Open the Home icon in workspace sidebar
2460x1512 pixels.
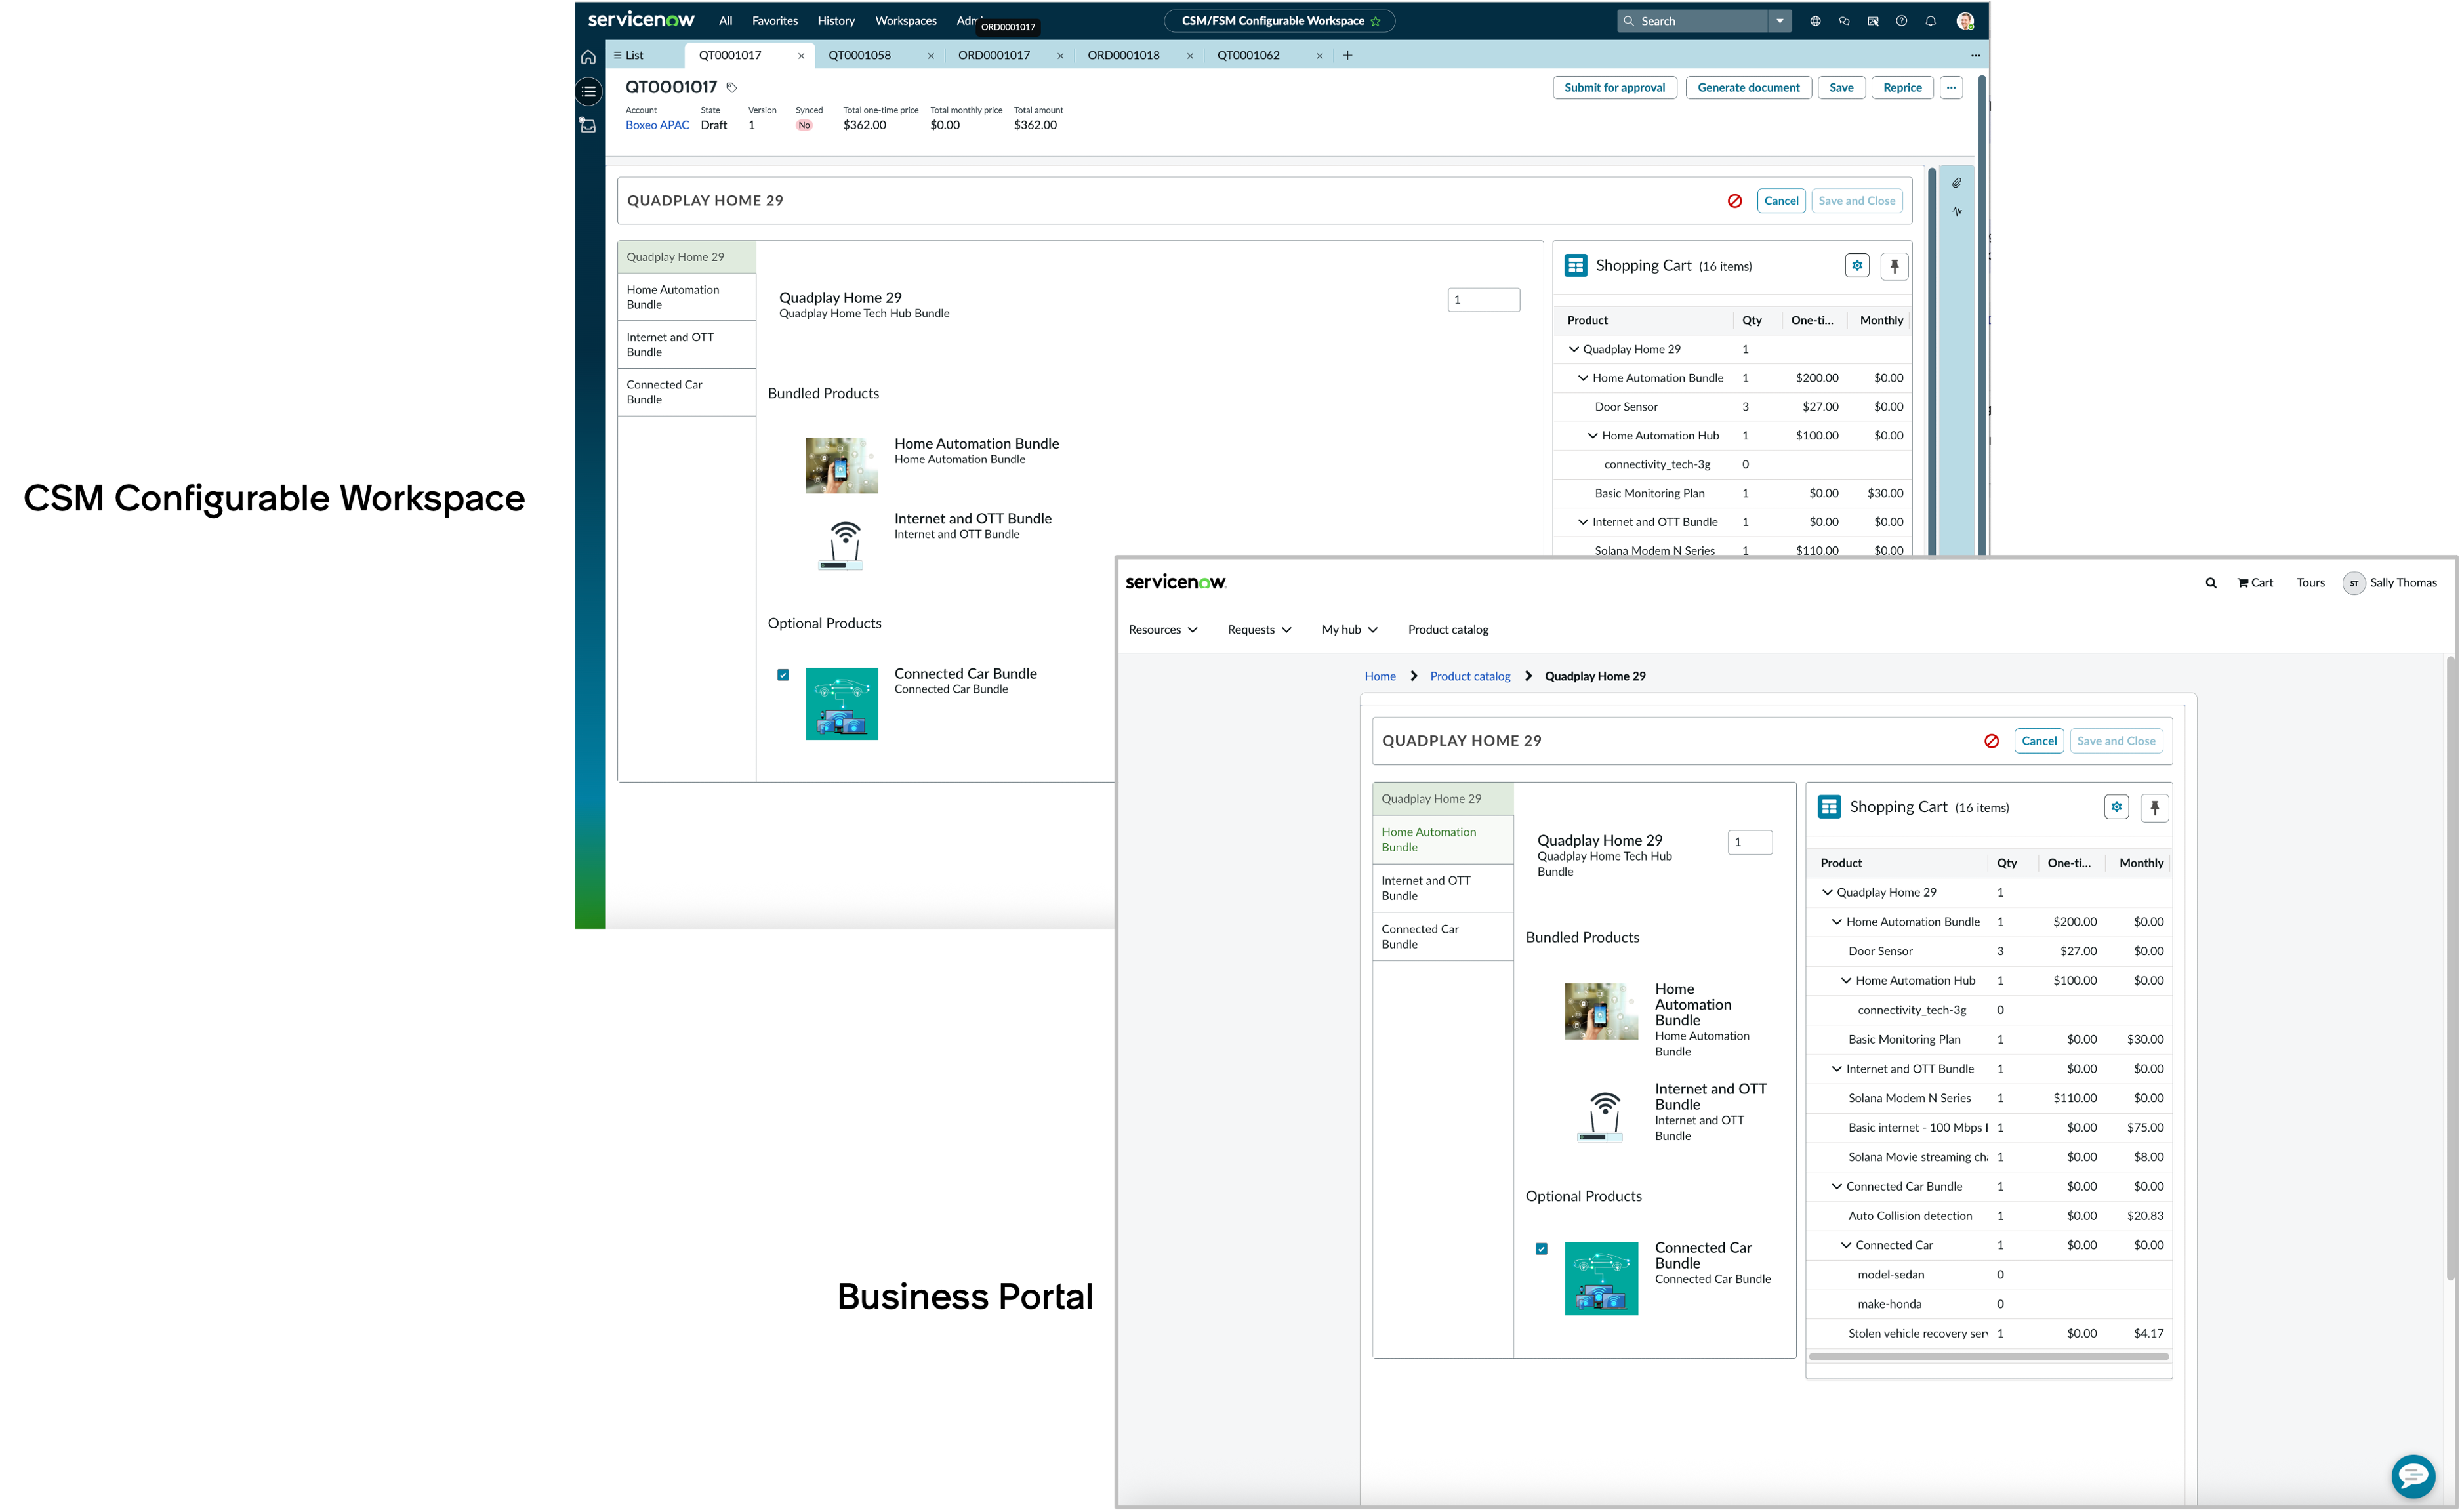tap(588, 57)
